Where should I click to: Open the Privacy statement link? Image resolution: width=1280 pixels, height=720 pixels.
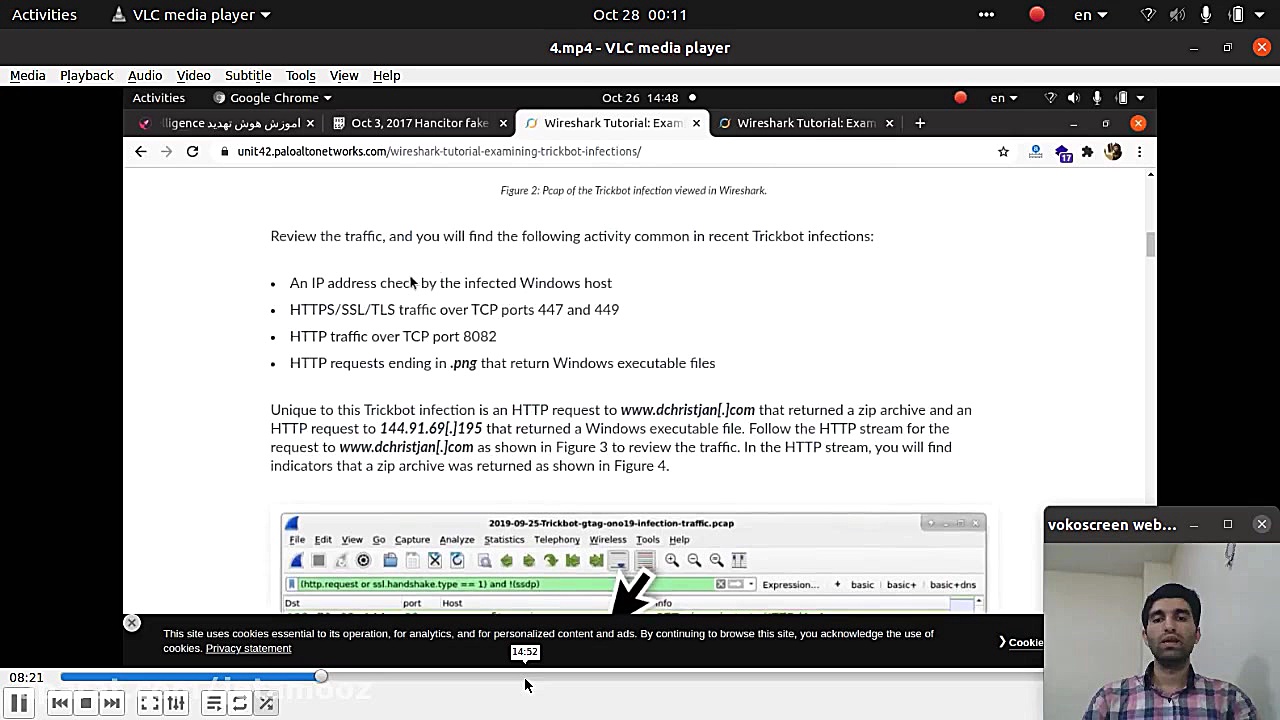tap(248, 648)
